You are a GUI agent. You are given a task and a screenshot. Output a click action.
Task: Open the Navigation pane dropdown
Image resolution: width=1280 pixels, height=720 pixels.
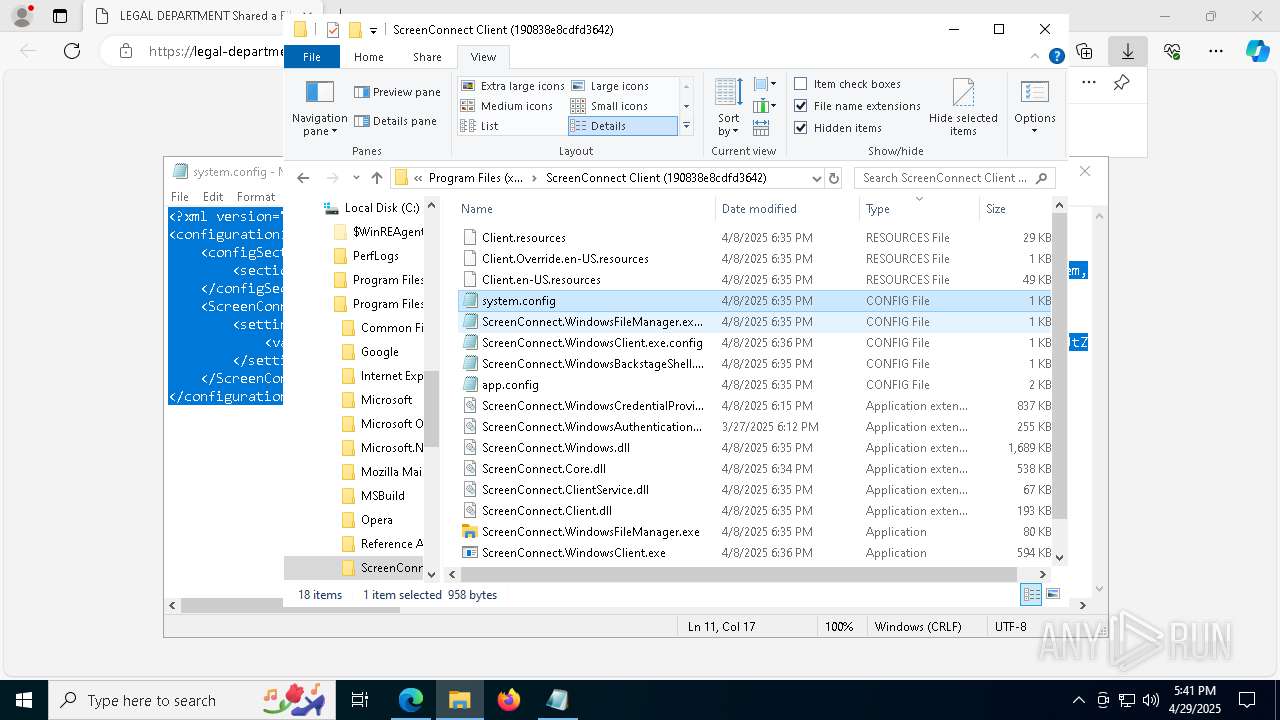click(319, 109)
